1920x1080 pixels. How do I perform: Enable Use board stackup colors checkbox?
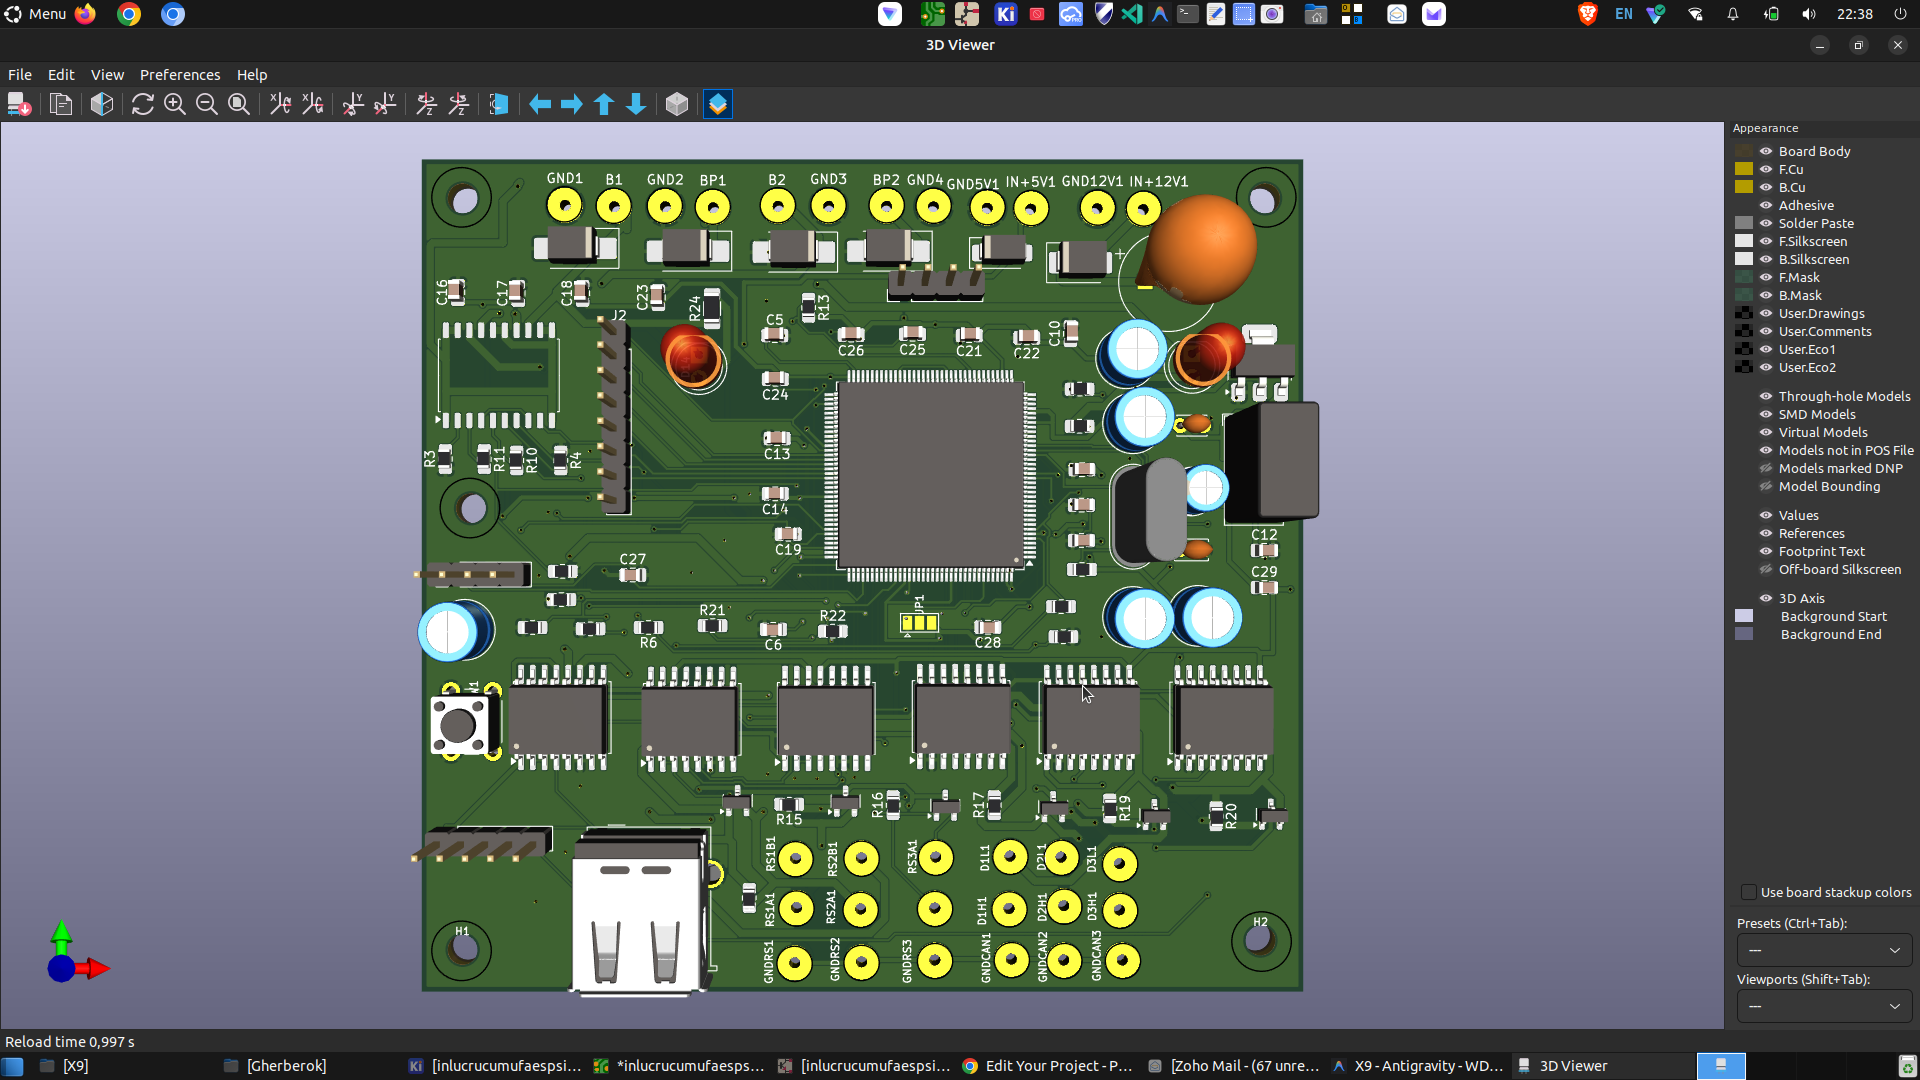tap(1748, 892)
